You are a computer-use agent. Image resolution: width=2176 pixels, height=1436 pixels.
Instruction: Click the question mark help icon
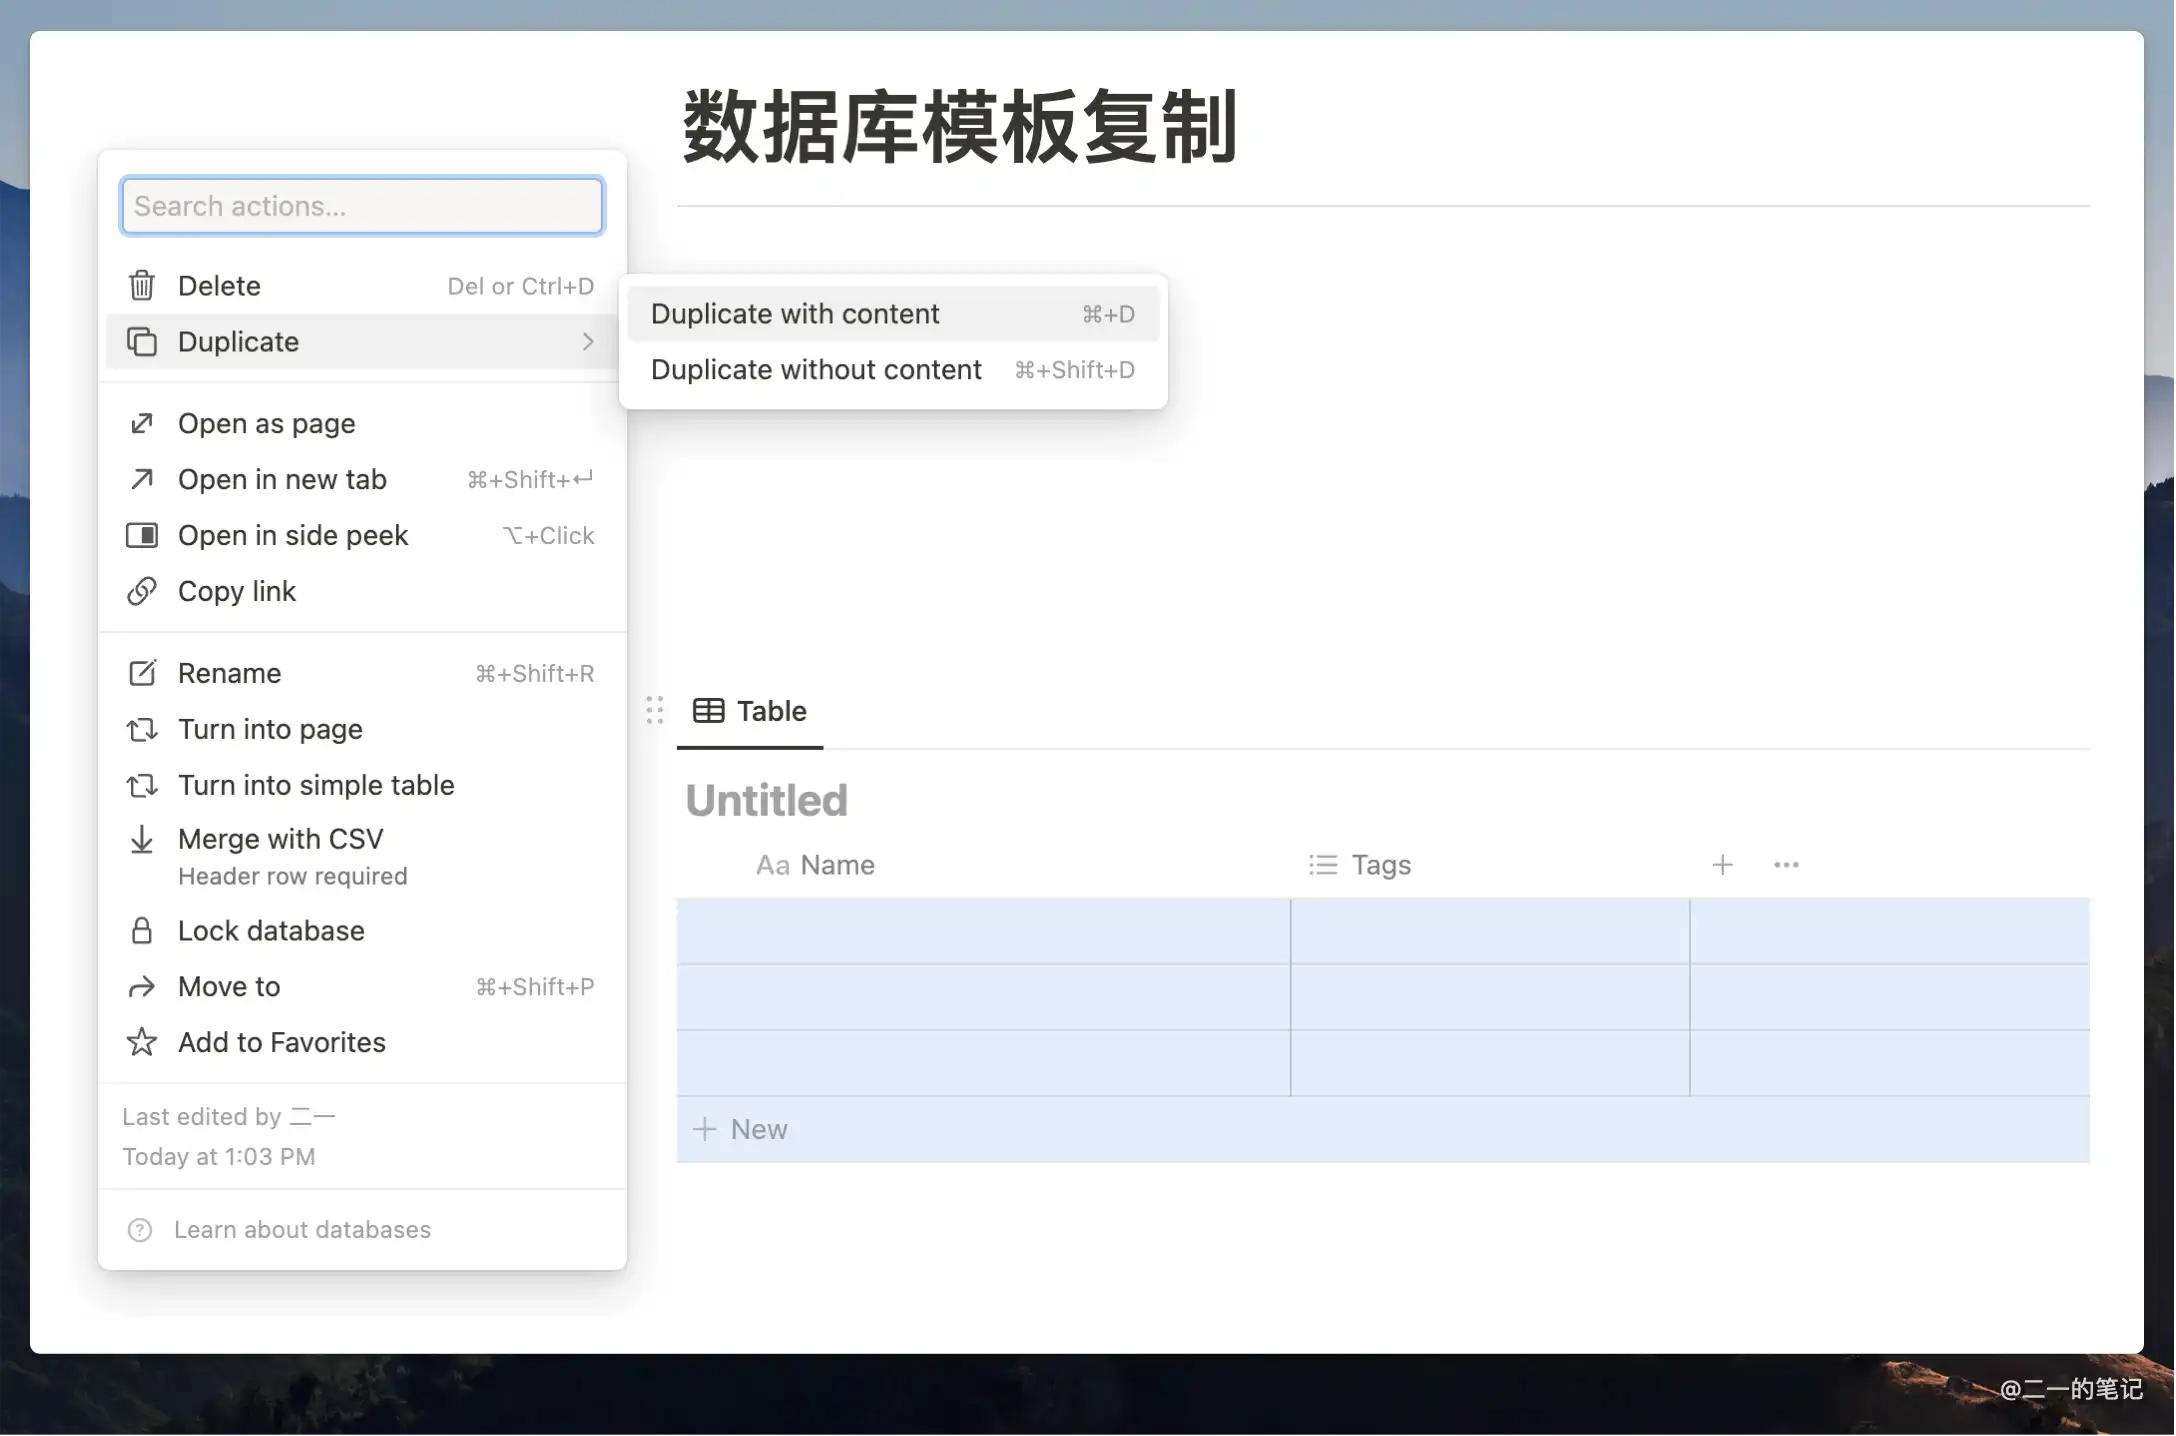point(140,1230)
